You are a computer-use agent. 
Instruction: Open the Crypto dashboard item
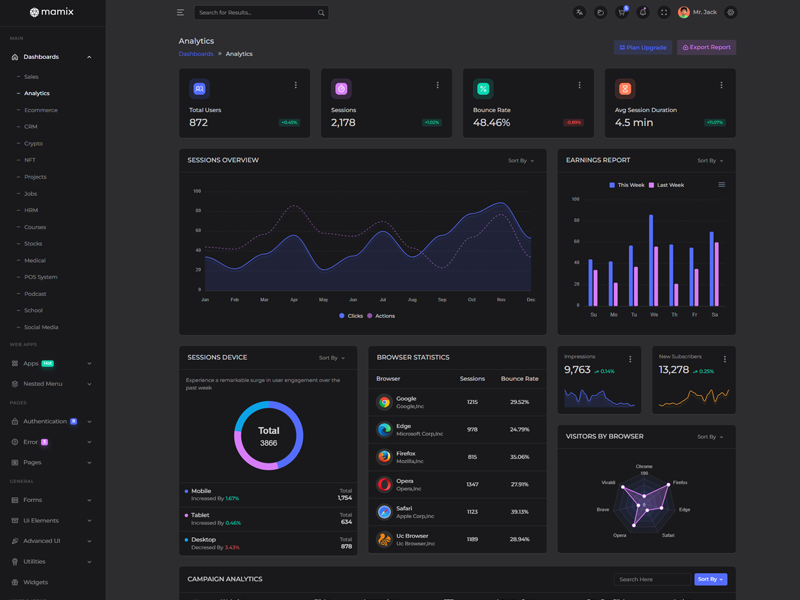click(x=33, y=143)
